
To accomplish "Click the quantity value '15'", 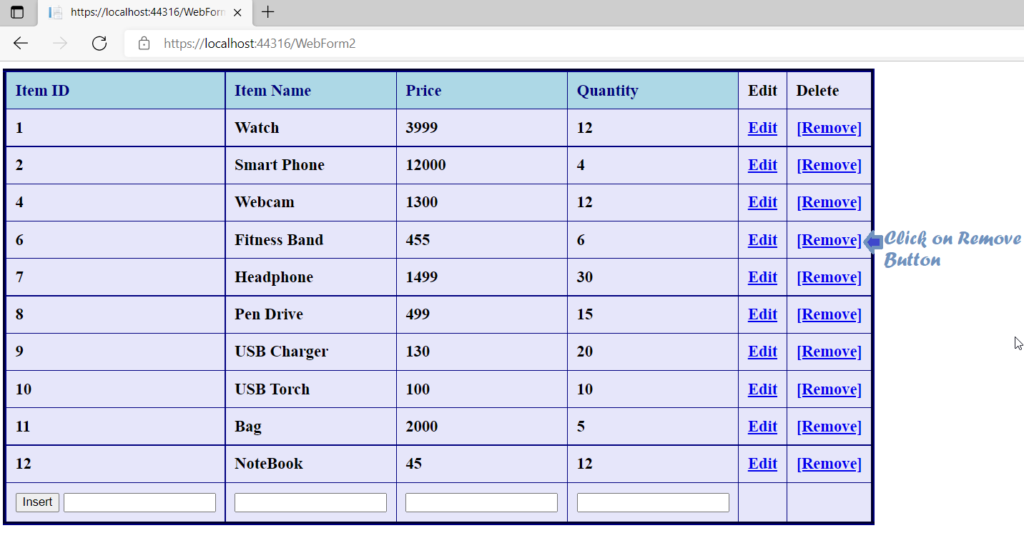I will tap(584, 314).
